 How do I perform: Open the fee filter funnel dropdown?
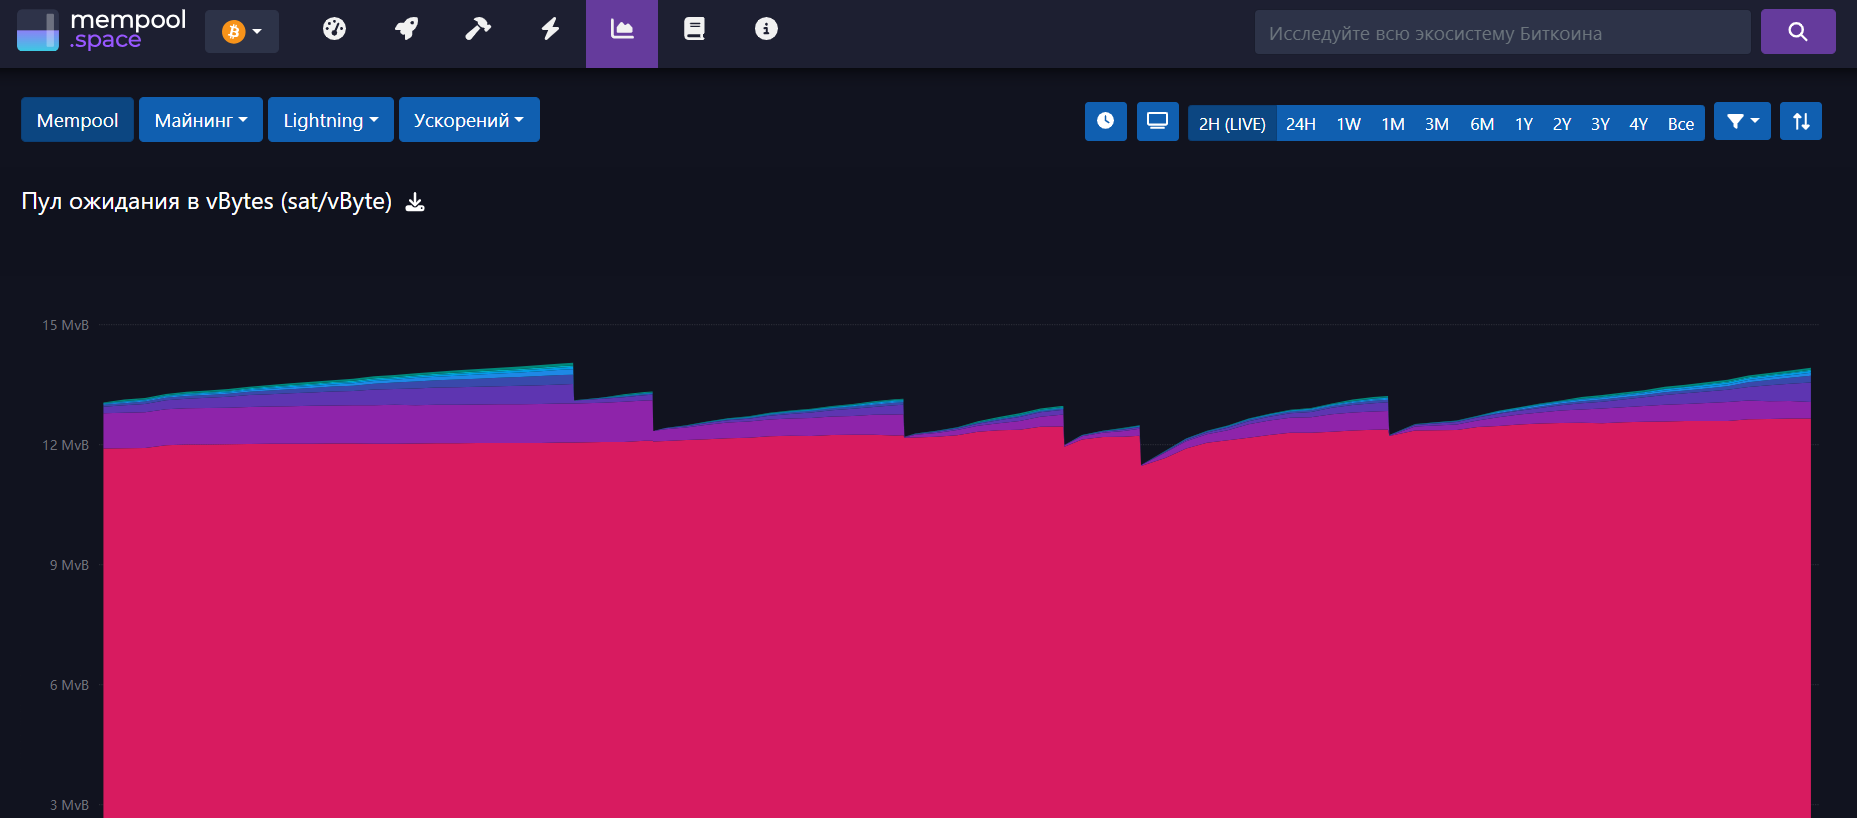pyautogui.click(x=1742, y=121)
